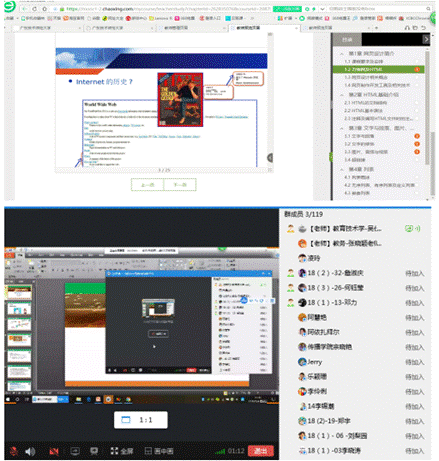The image size is (439, 461).
Task: Click the green browser logo icon
Action: (x=10, y=7)
